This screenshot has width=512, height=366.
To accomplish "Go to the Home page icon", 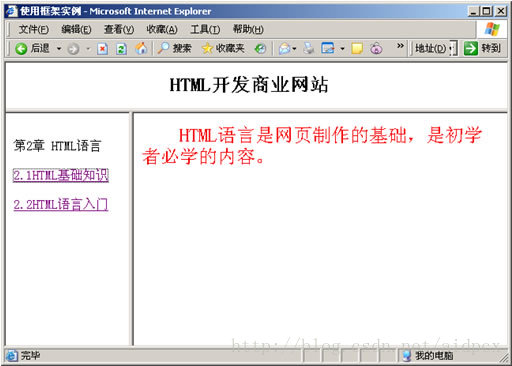I will tap(141, 49).
